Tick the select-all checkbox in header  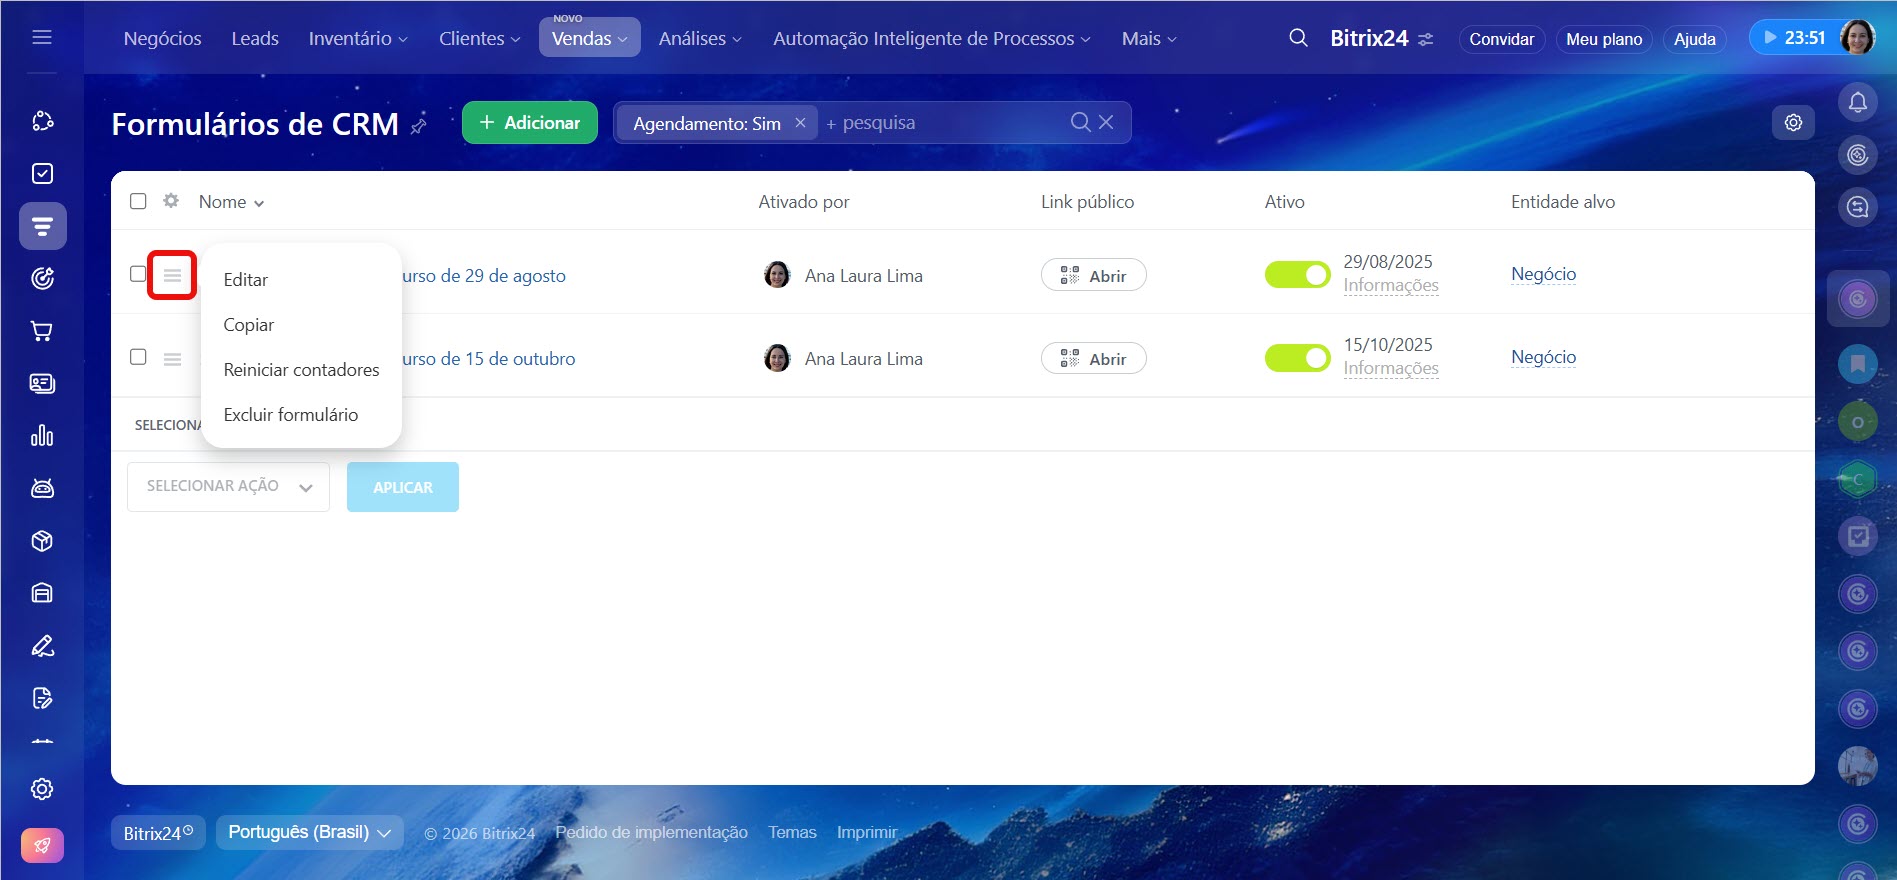pos(138,201)
